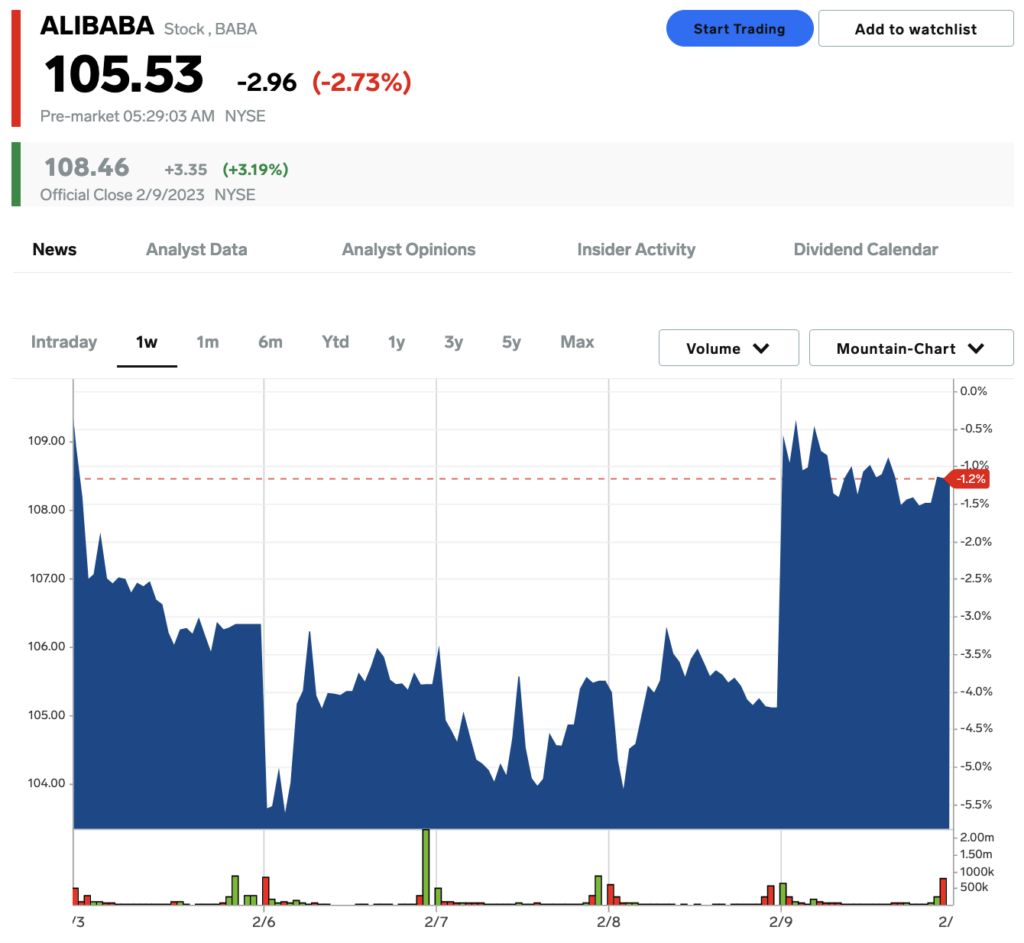This screenshot has height=943, width=1024.
Task: Switch chart to 5y range
Action: [511, 342]
